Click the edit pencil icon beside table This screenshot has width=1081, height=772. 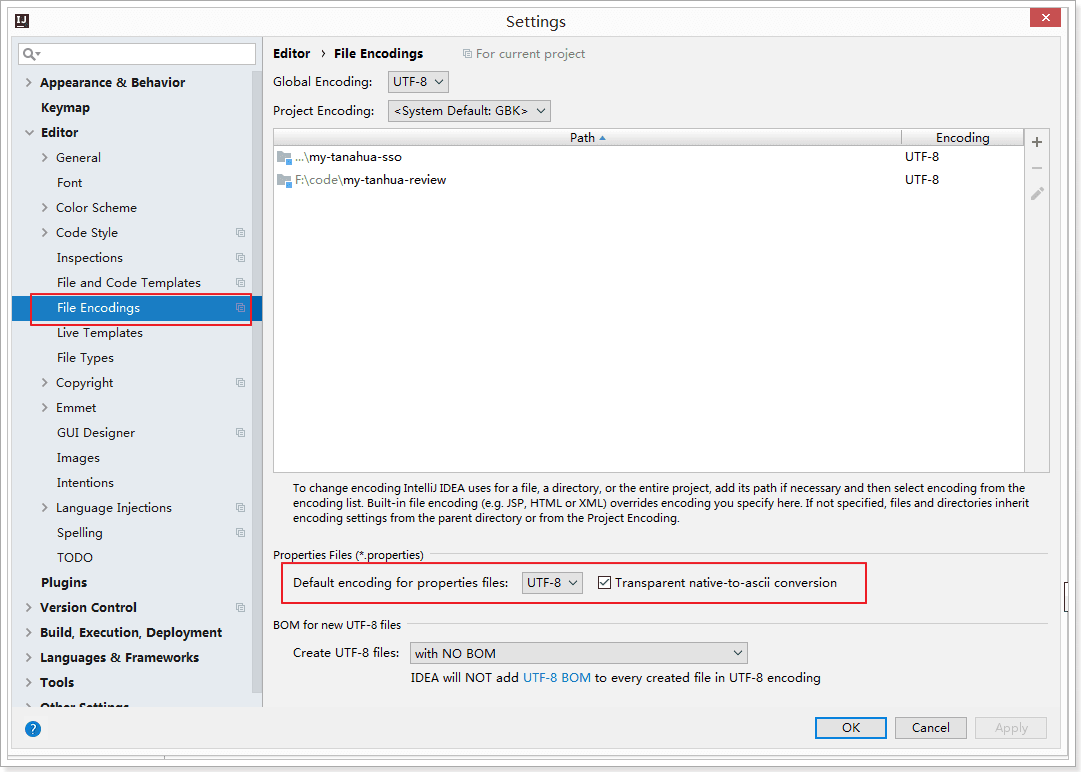[x=1037, y=194]
